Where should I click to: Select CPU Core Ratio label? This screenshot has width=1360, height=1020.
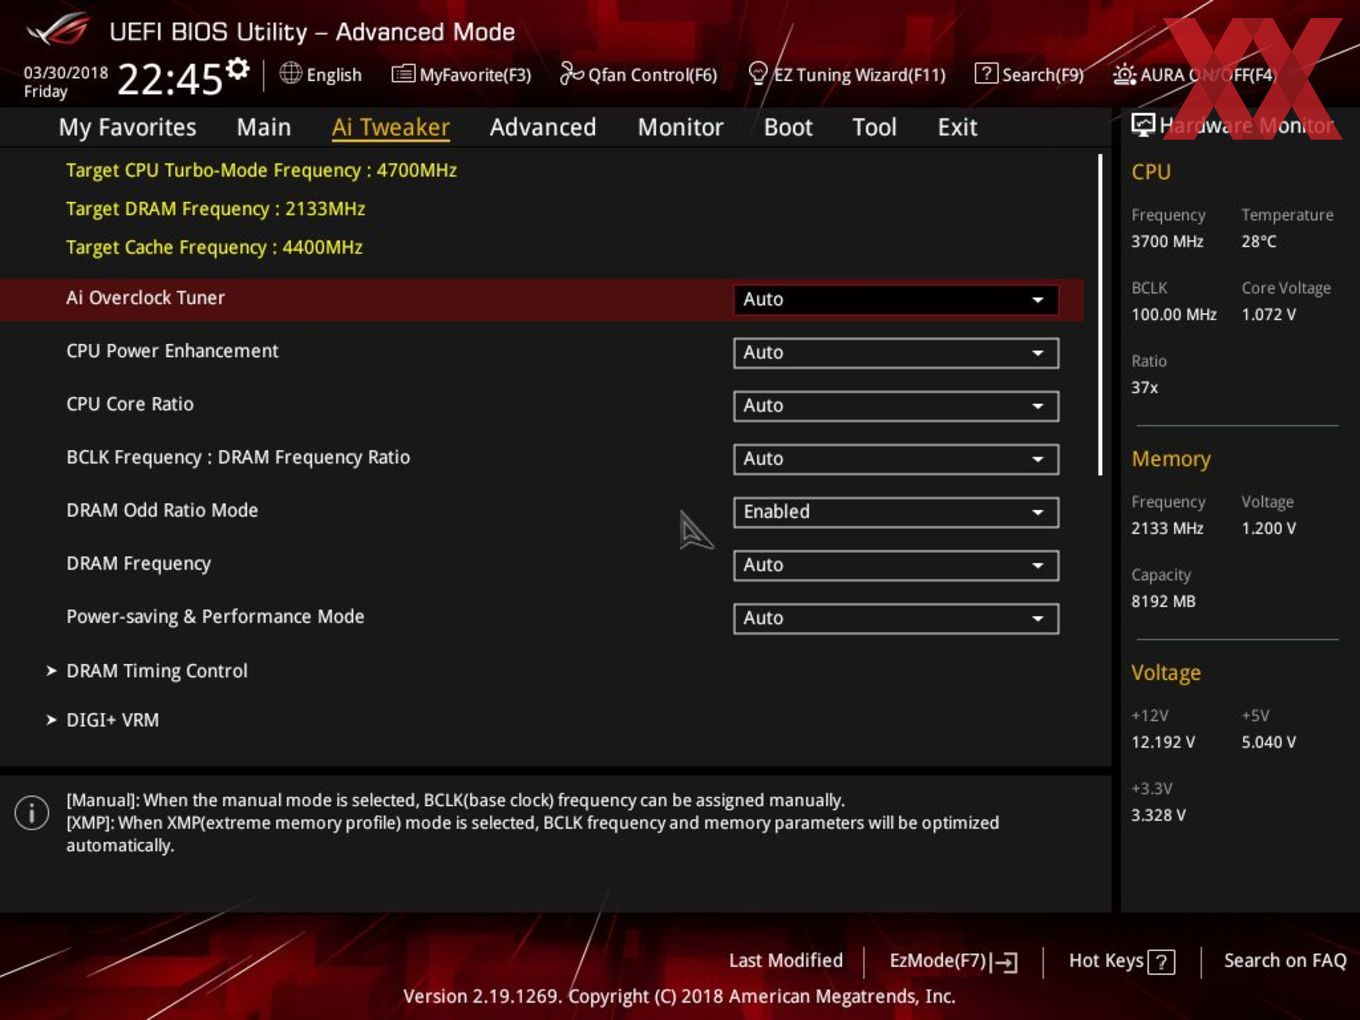pos(130,404)
